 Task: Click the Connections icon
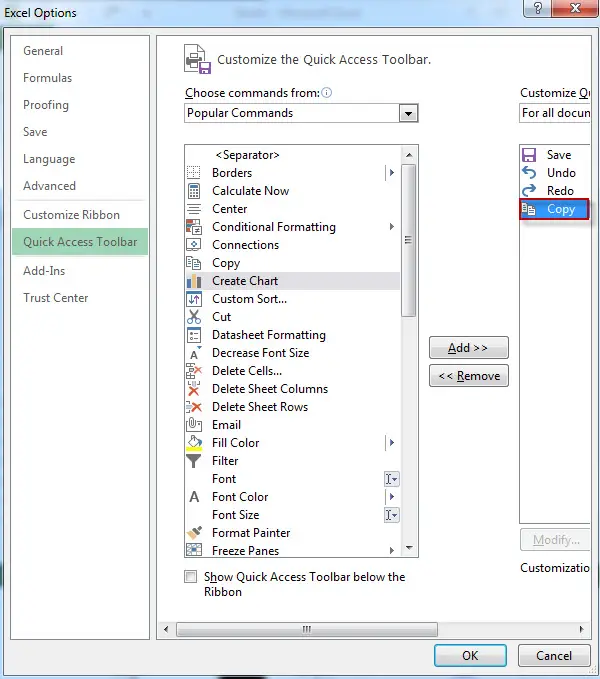194,245
